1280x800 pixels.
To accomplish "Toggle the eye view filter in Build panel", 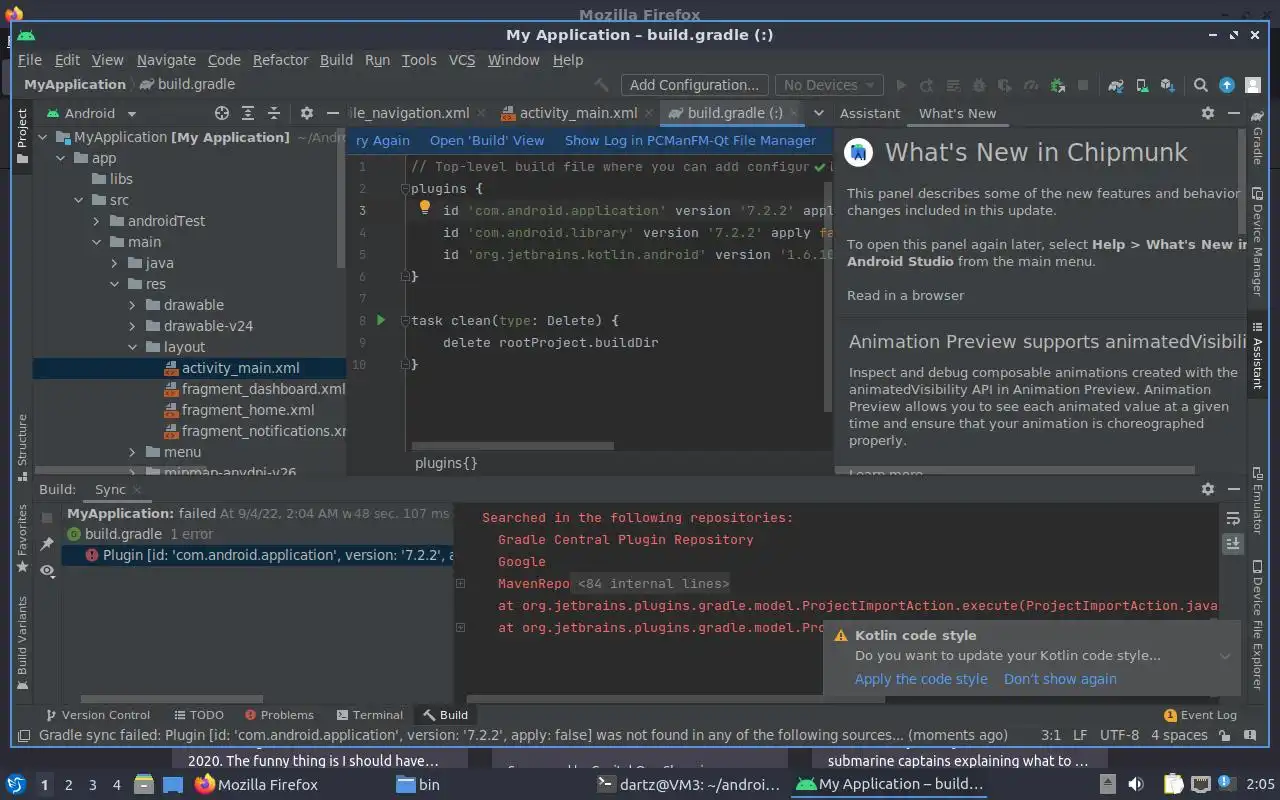I will [47, 570].
